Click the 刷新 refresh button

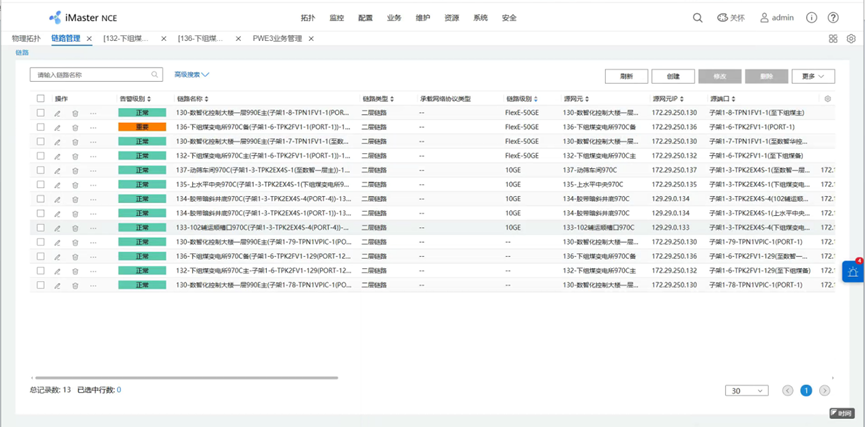[x=626, y=76]
